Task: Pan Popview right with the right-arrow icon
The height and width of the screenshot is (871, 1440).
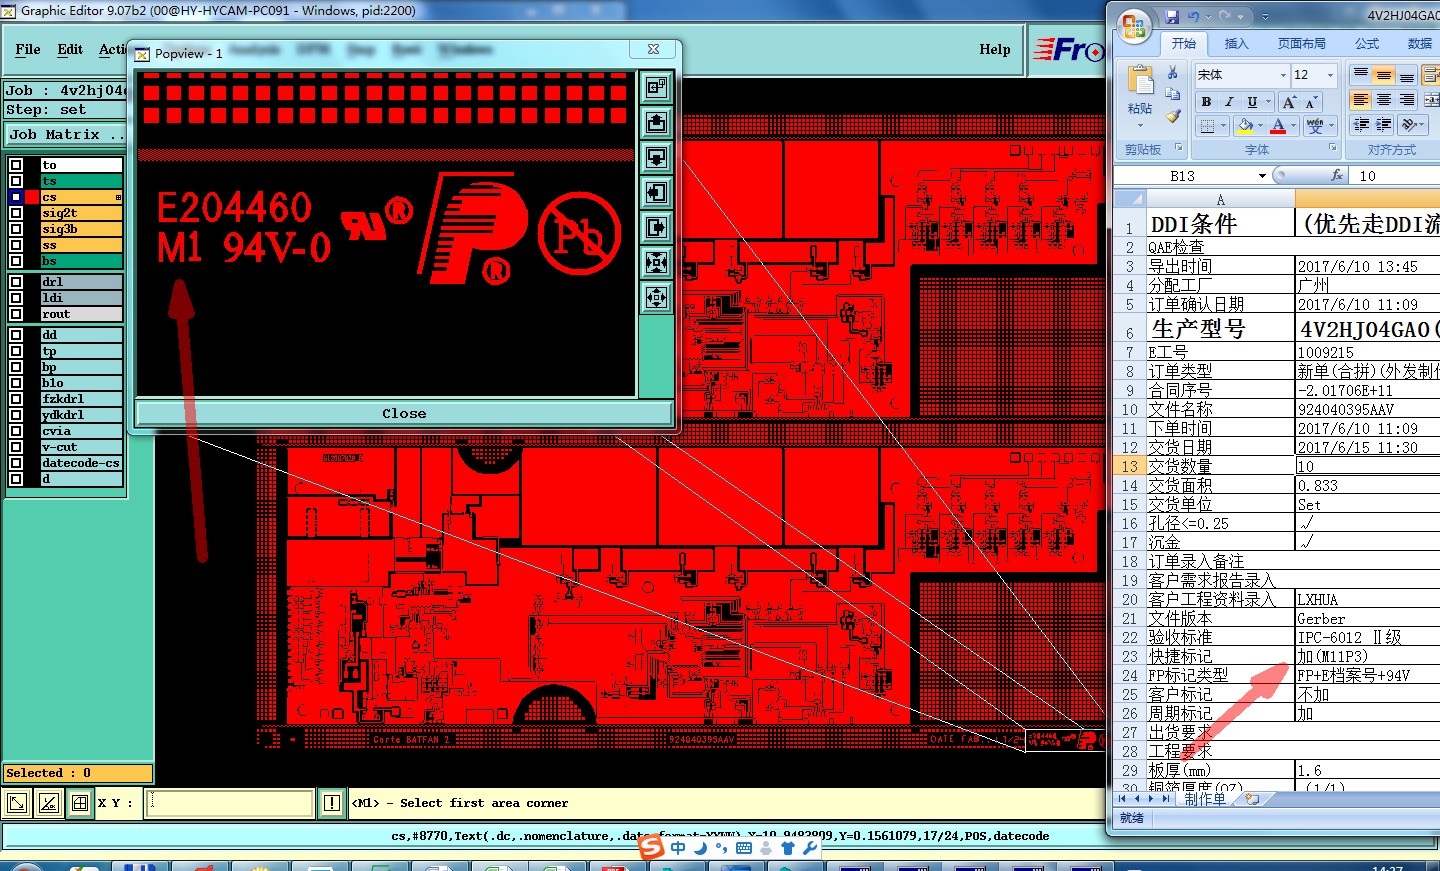Action: (x=656, y=228)
